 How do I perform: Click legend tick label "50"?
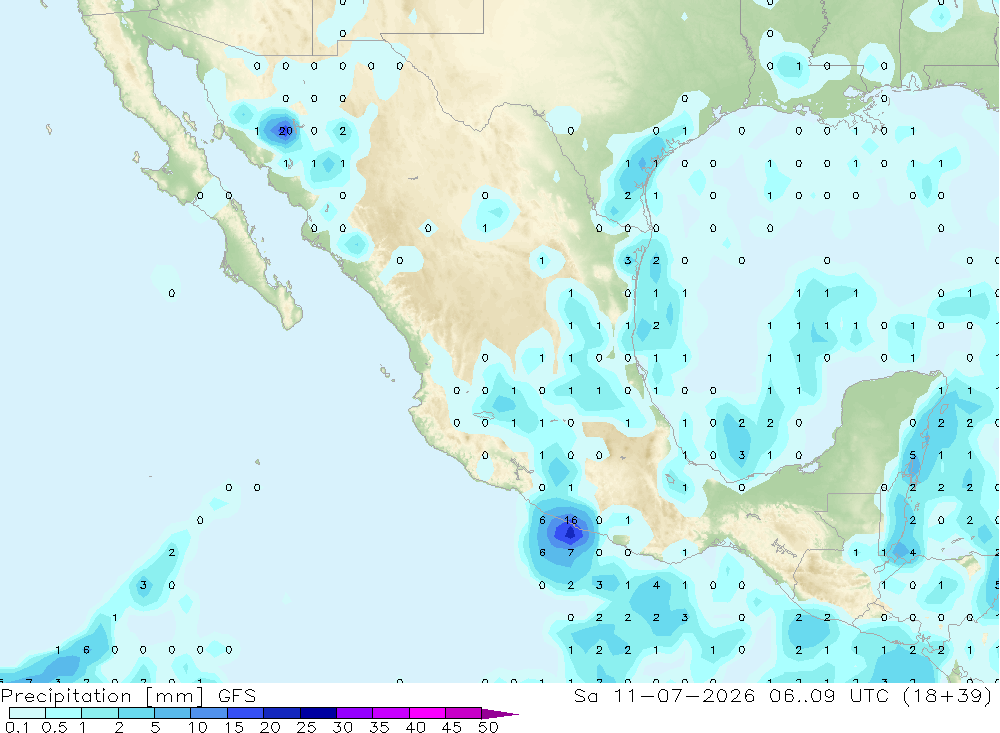click(488, 727)
